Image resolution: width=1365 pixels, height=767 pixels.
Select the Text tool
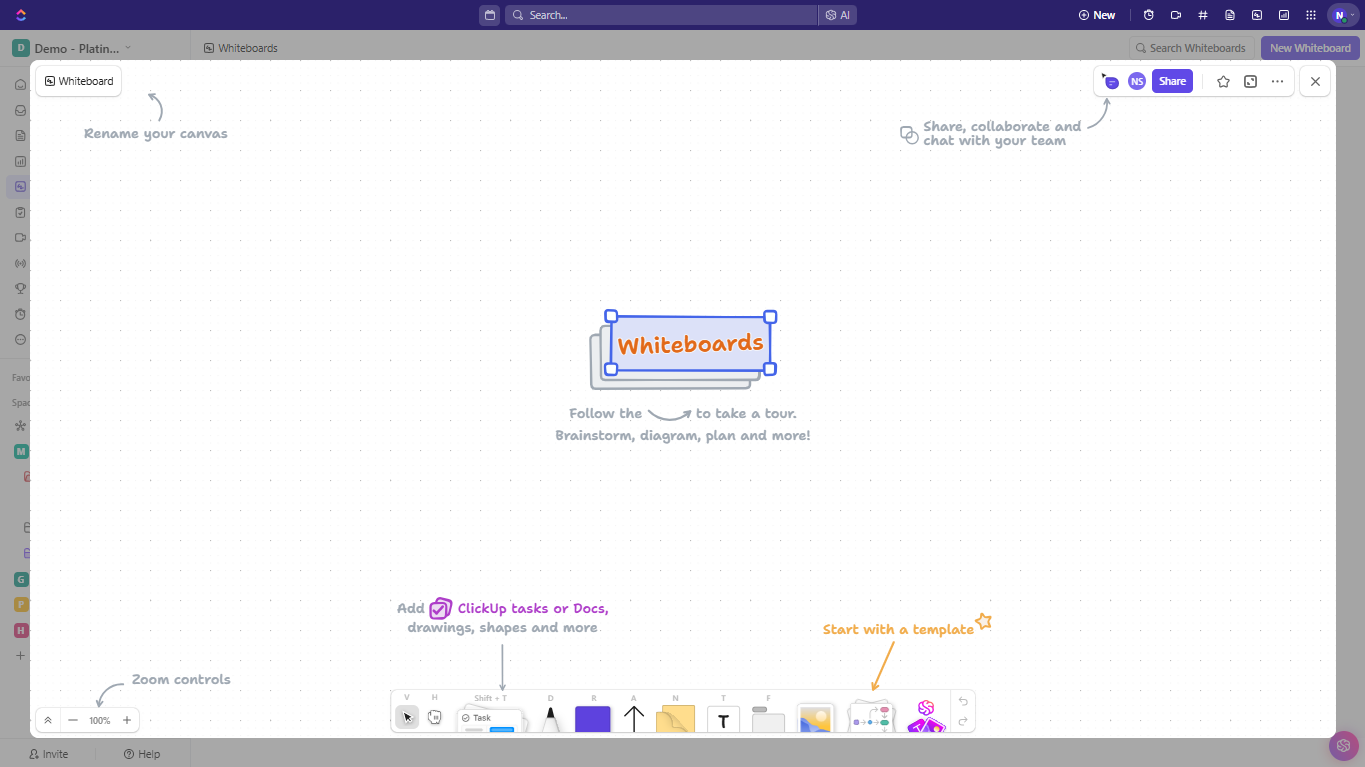723,720
